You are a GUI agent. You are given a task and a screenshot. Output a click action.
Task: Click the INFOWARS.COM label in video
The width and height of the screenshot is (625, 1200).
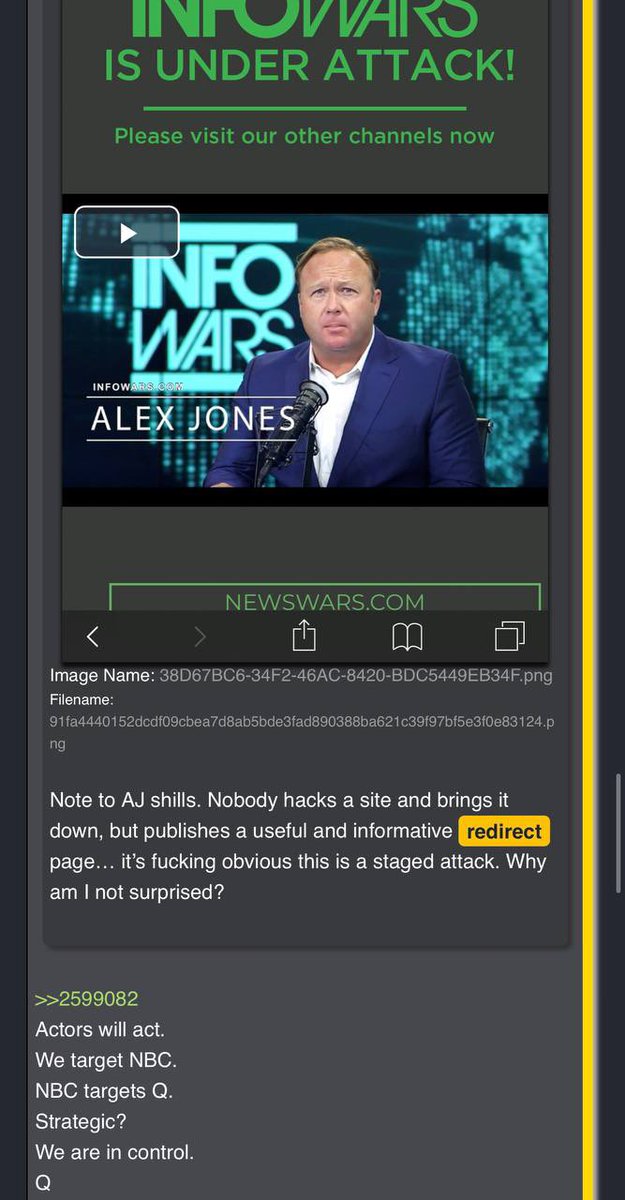(x=137, y=387)
